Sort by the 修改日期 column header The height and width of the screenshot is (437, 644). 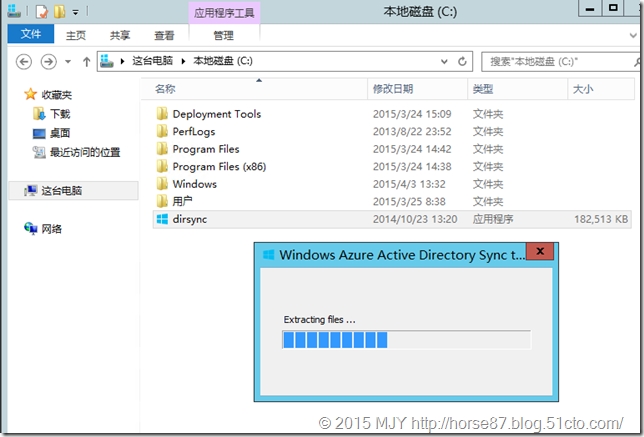click(418, 89)
